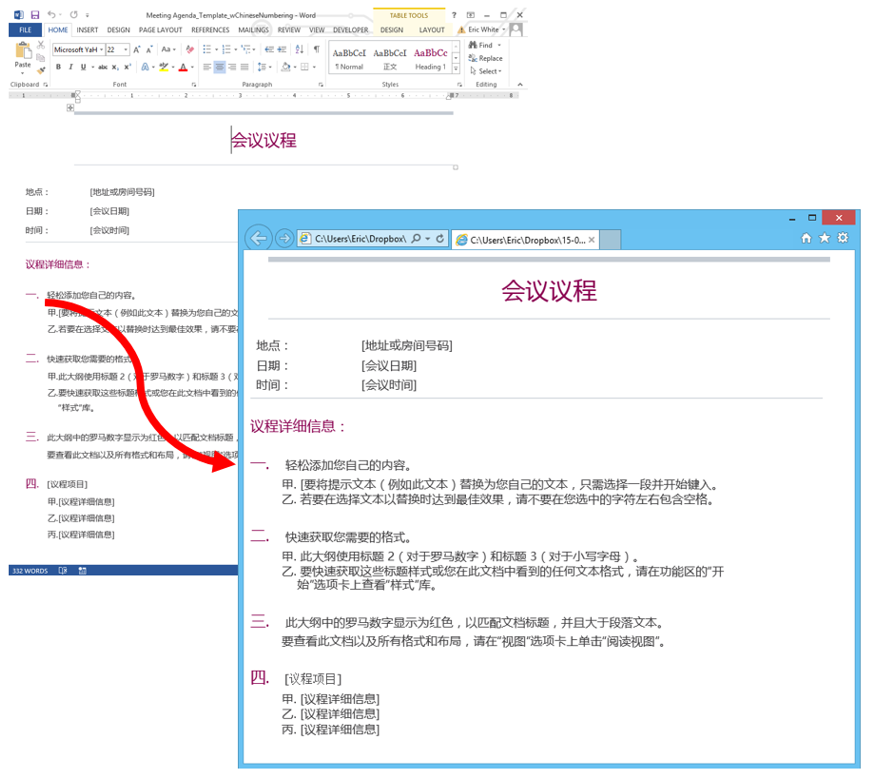Click the Word Help question mark icon
Screen dimensions: 872x778
[454, 15]
